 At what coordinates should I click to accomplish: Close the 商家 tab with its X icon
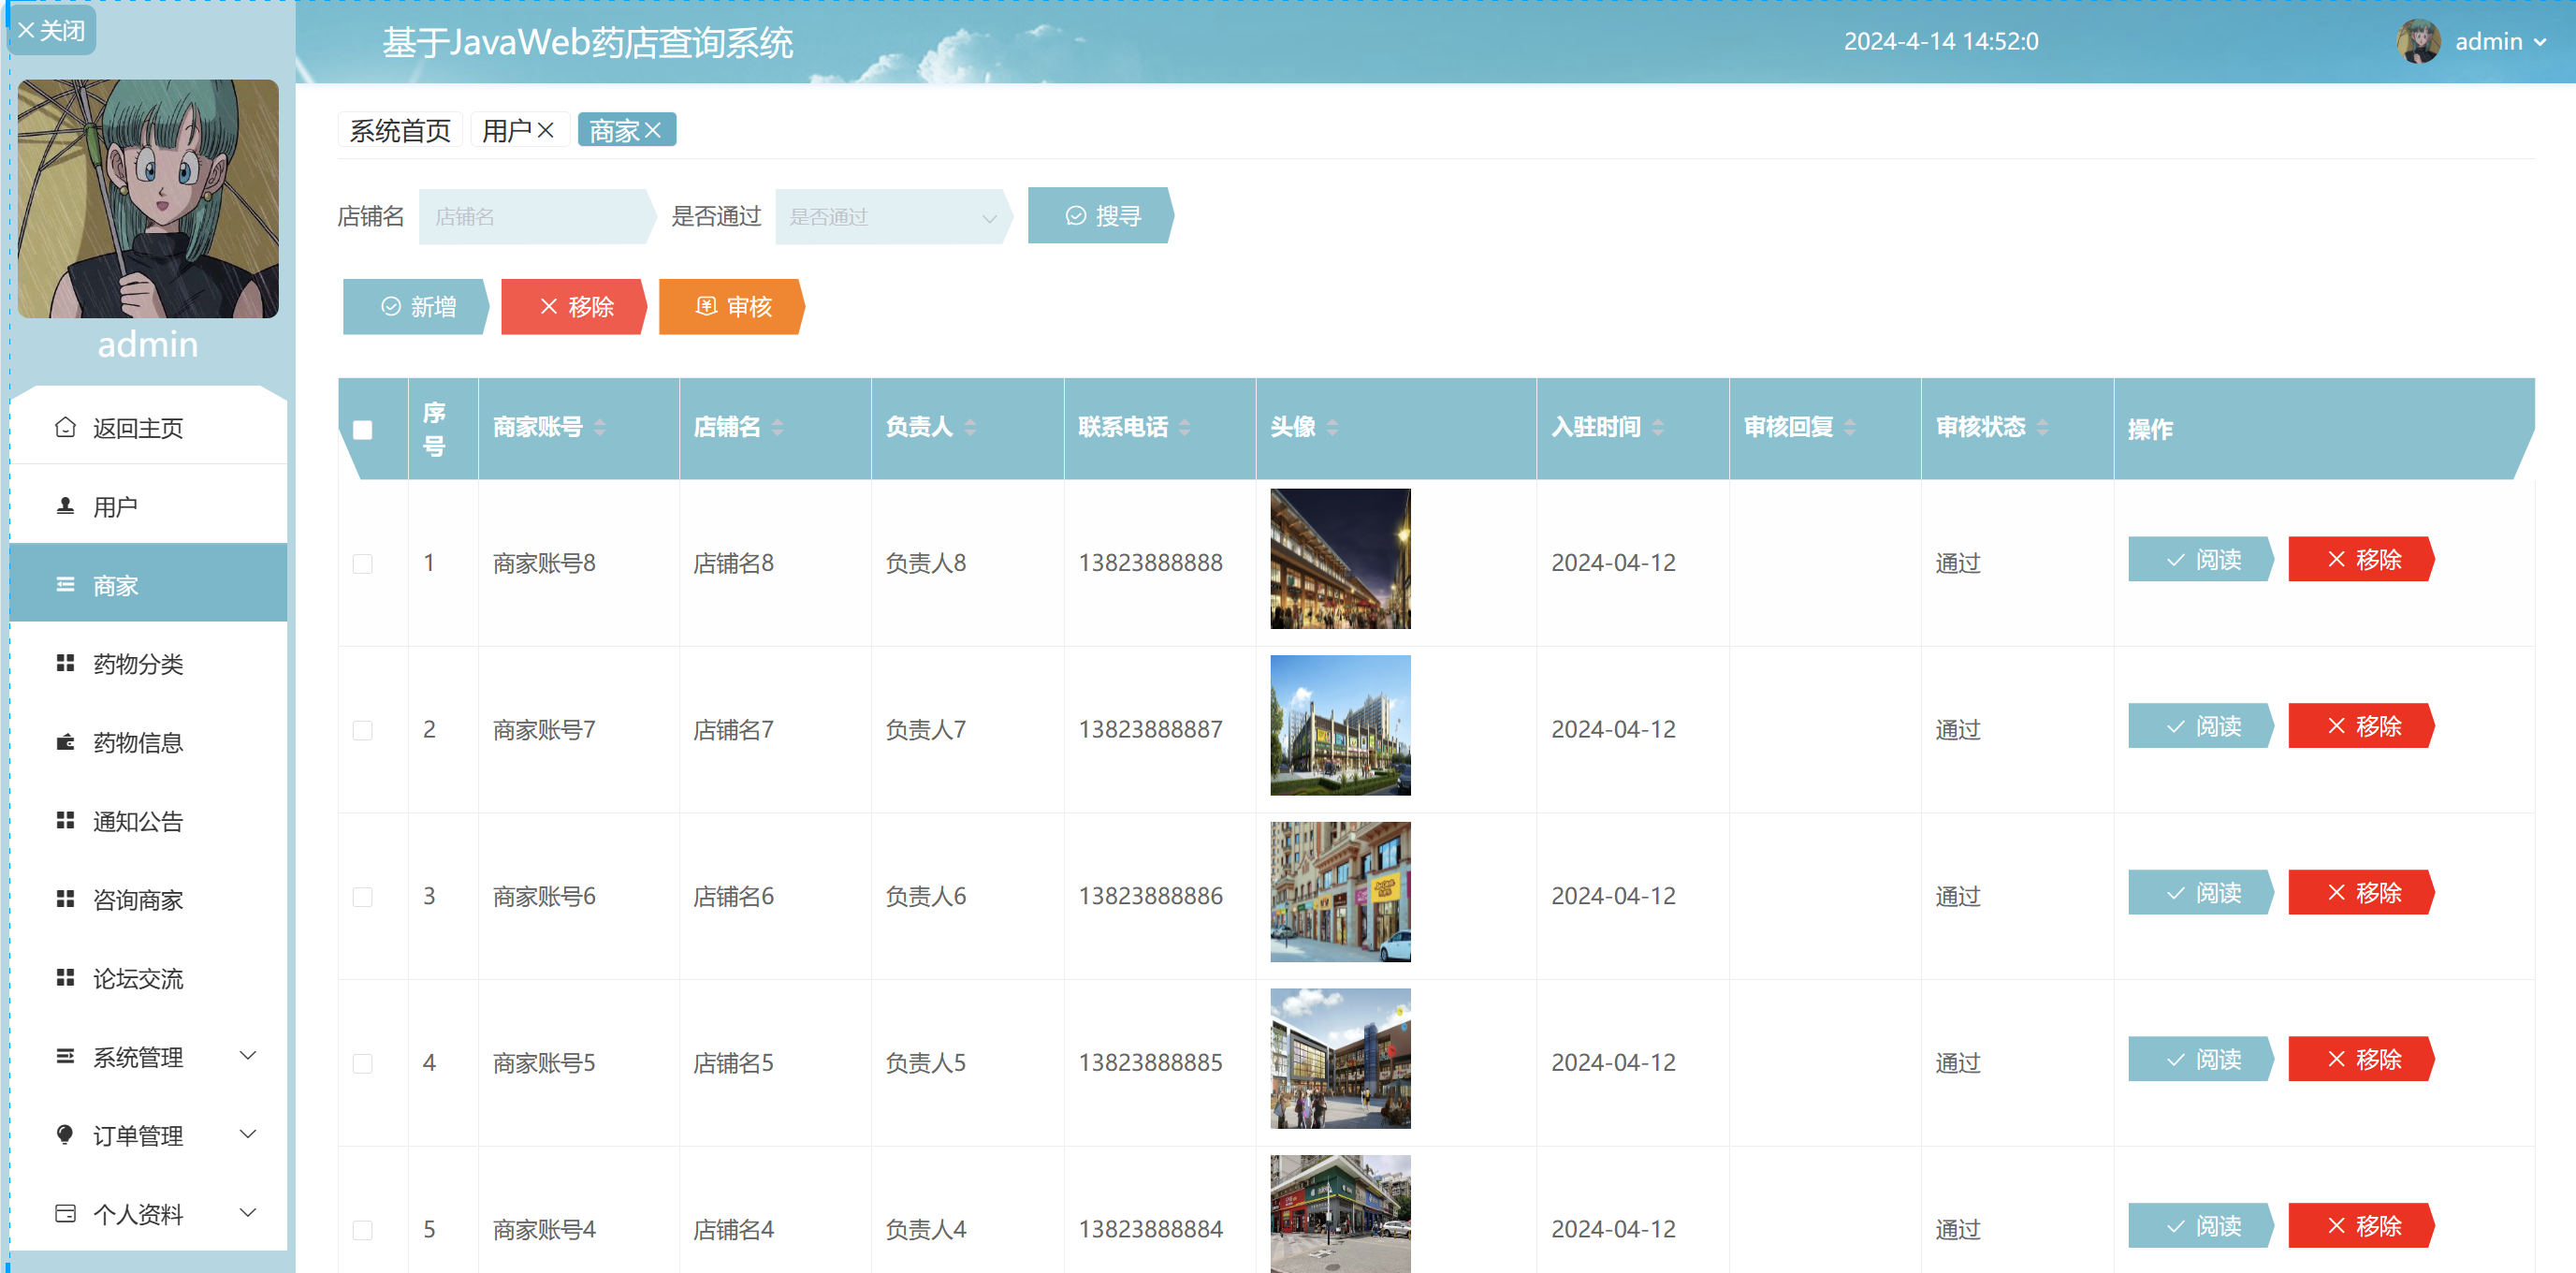(653, 130)
